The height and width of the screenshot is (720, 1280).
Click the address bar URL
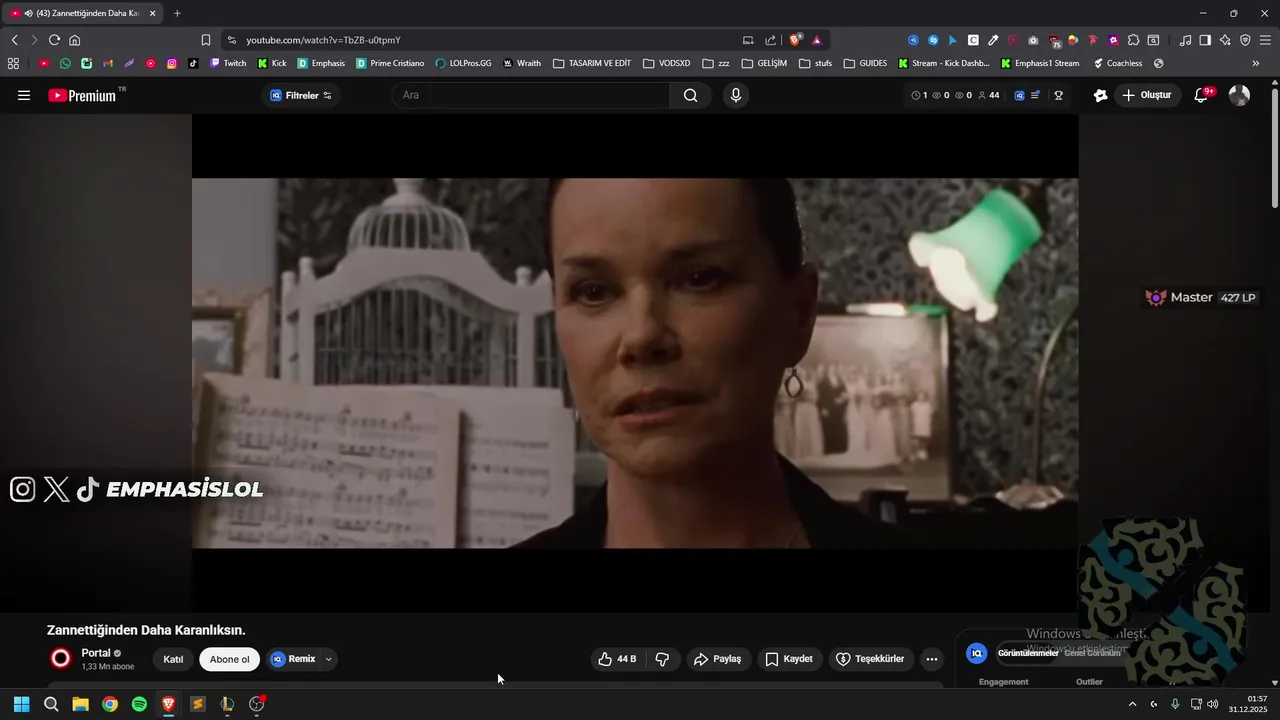(x=324, y=40)
